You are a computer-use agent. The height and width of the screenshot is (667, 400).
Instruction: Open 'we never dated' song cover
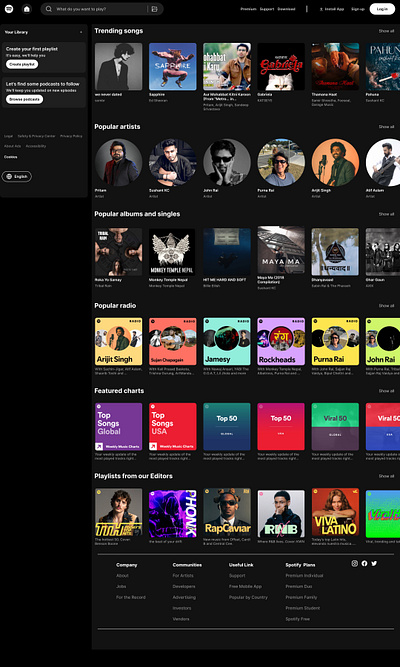coord(118,66)
